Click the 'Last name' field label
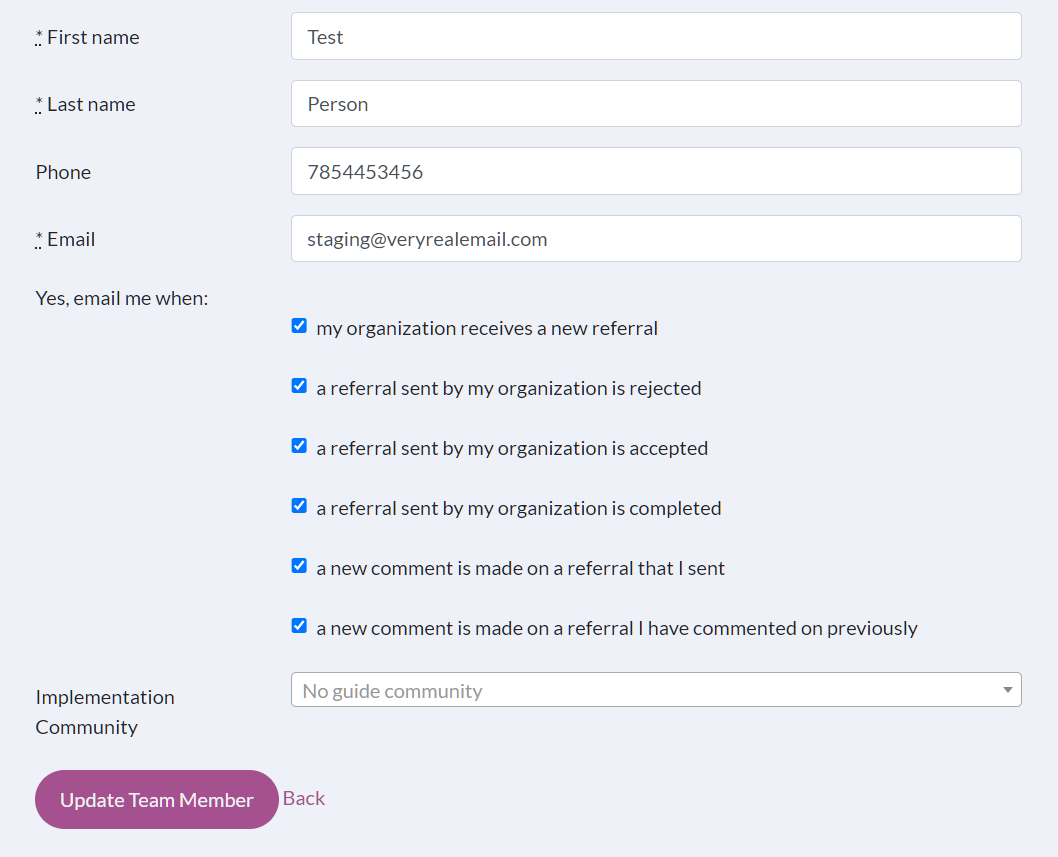This screenshot has width=1058, height=857. pyautogui.click(x=90, y=104)
